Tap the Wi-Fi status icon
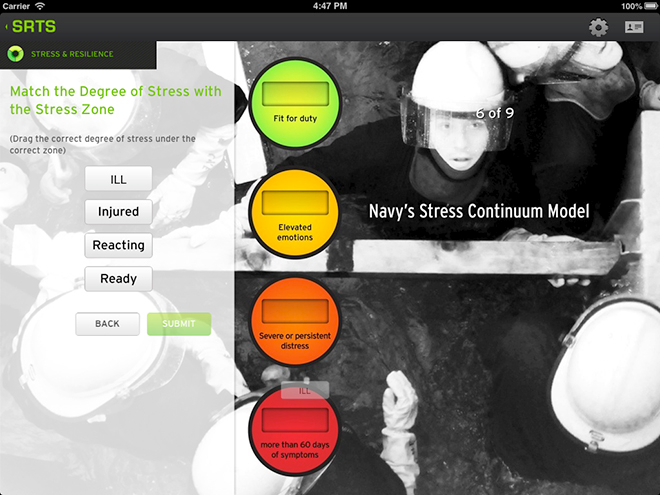 tap(39, 6)
